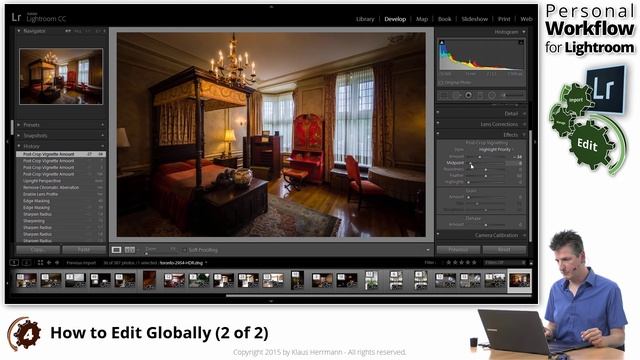Expand the Detail panel
640x360 pixels.
(524, 113)
